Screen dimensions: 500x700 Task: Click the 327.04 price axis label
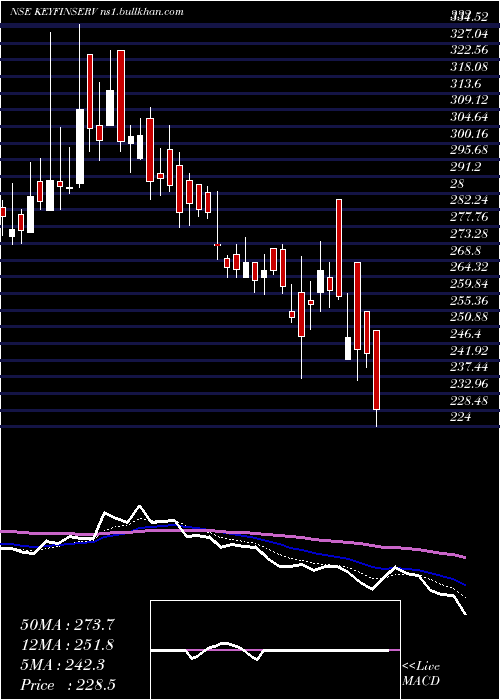(x=468, y=32)
